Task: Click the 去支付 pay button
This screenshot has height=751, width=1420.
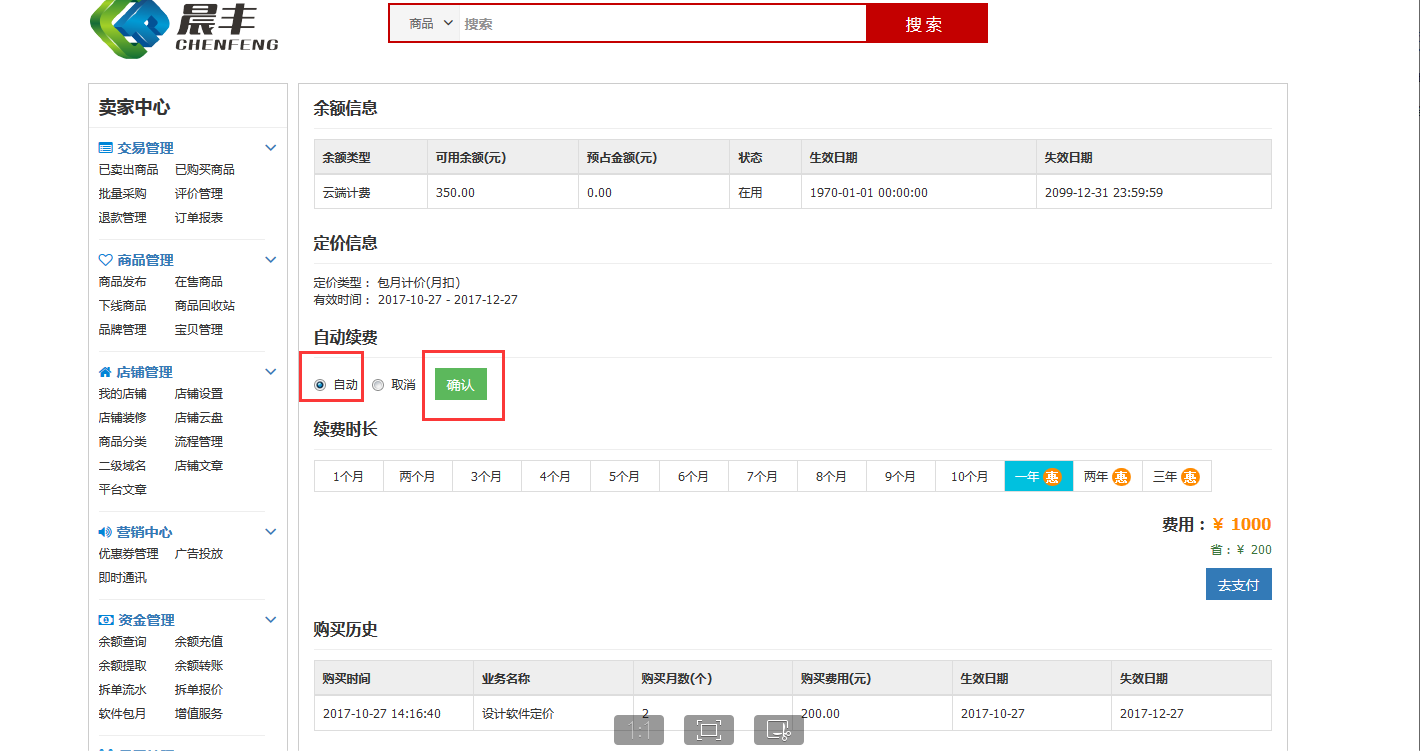Action: [x=1239, y=584]
